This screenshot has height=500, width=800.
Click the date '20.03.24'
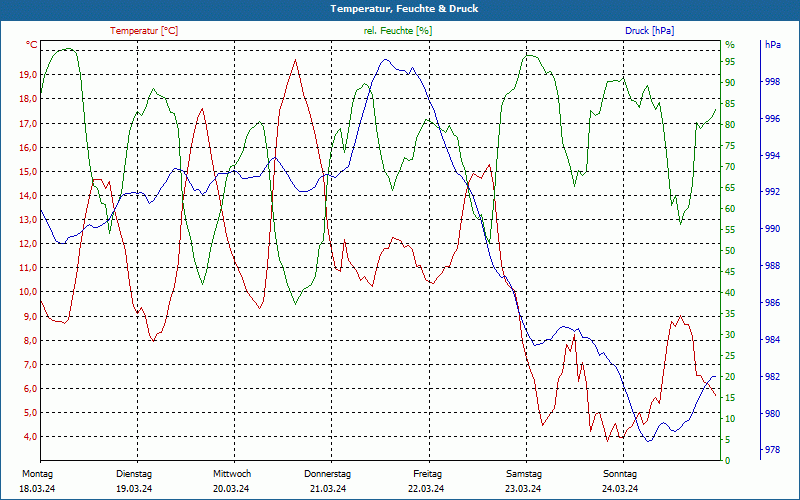[231, 489]
